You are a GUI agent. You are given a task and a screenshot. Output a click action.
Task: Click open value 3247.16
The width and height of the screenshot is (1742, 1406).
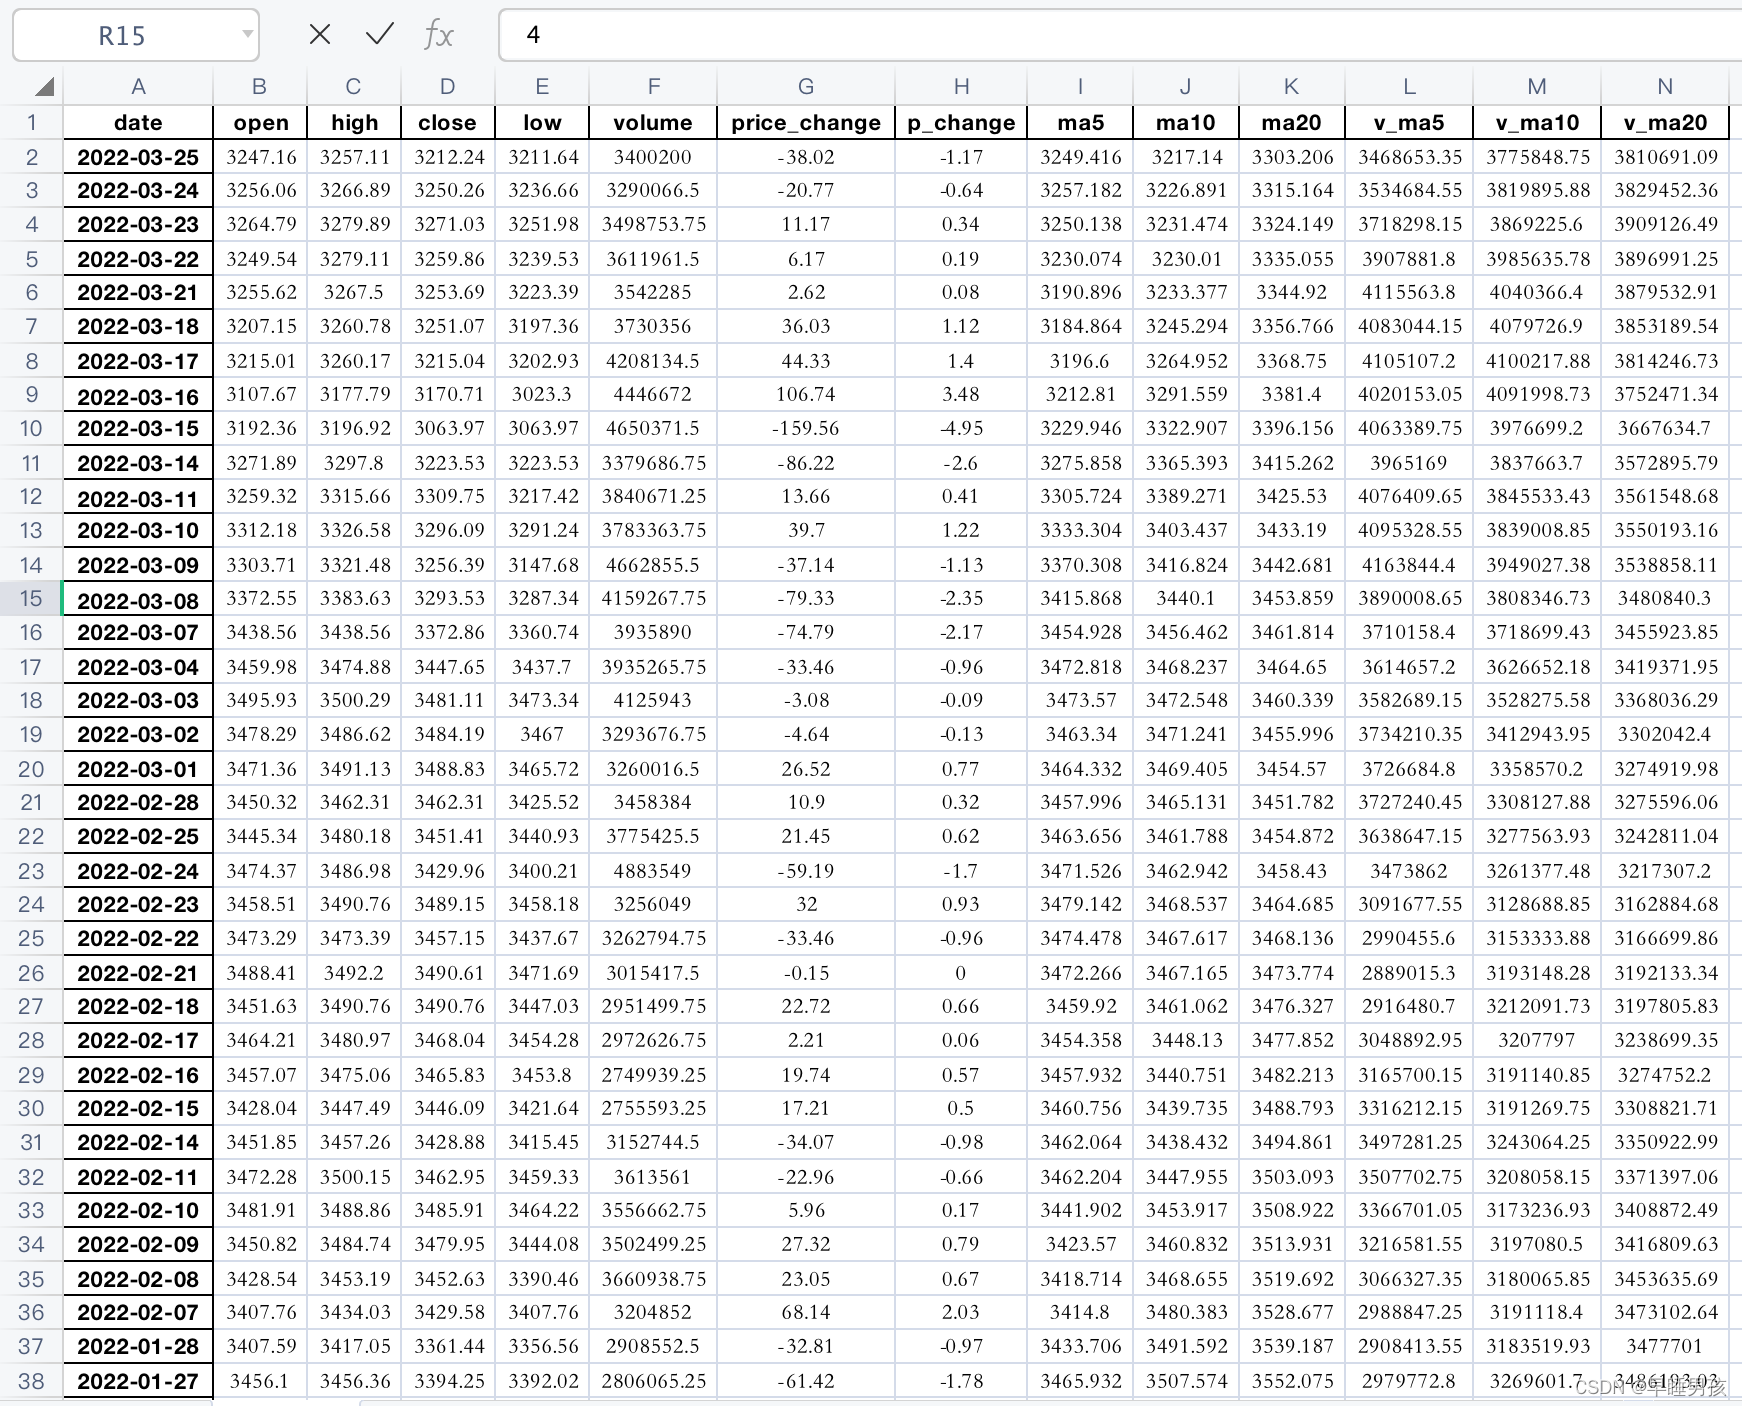pyautogui.click(x=260, y=157)
